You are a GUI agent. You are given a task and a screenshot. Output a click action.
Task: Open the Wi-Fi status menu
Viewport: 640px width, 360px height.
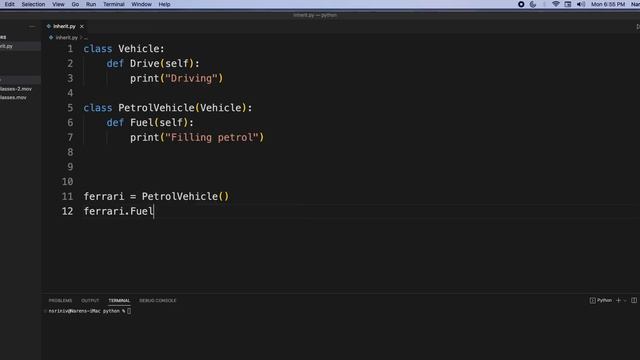(556, 4)
